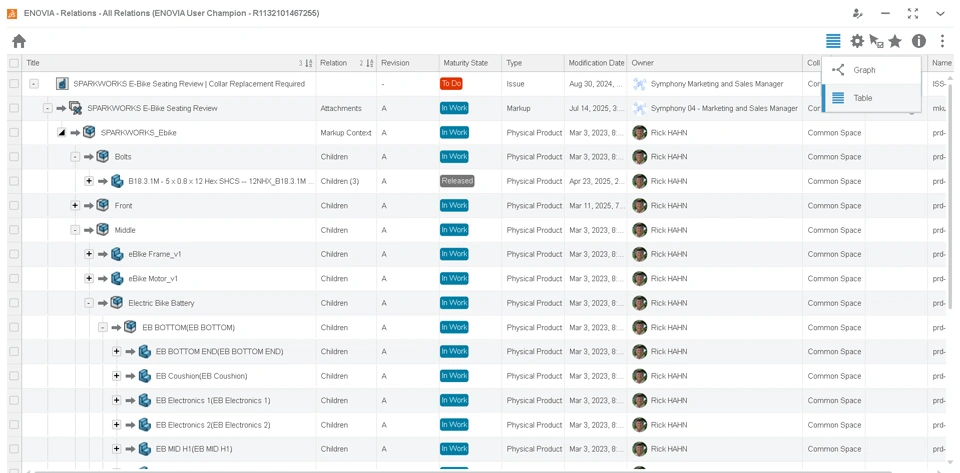Click owner Symphony Marketing and Sales Manager
Image resolution: width=960 pixels, height=473 pixels.
pos(718,84)
